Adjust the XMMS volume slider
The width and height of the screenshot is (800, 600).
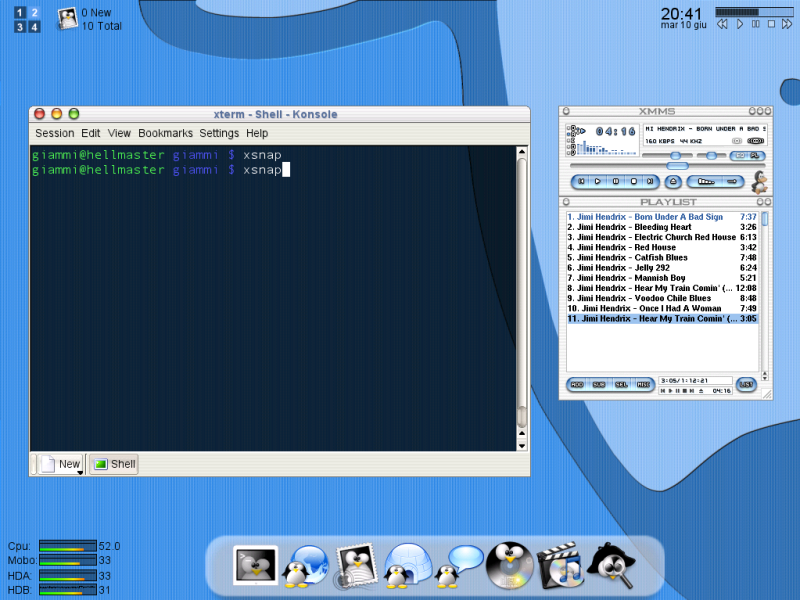click(667, 156)
